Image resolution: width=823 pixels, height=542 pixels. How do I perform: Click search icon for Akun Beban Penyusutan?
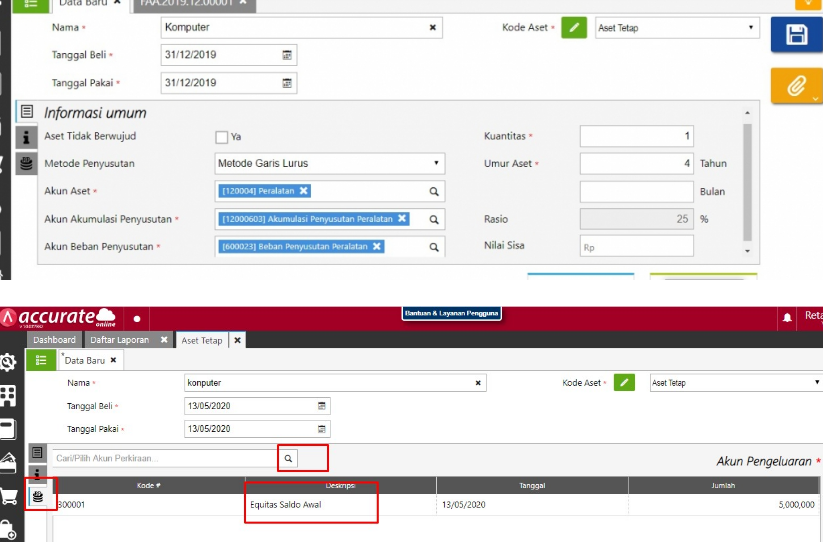click(434, 247)
